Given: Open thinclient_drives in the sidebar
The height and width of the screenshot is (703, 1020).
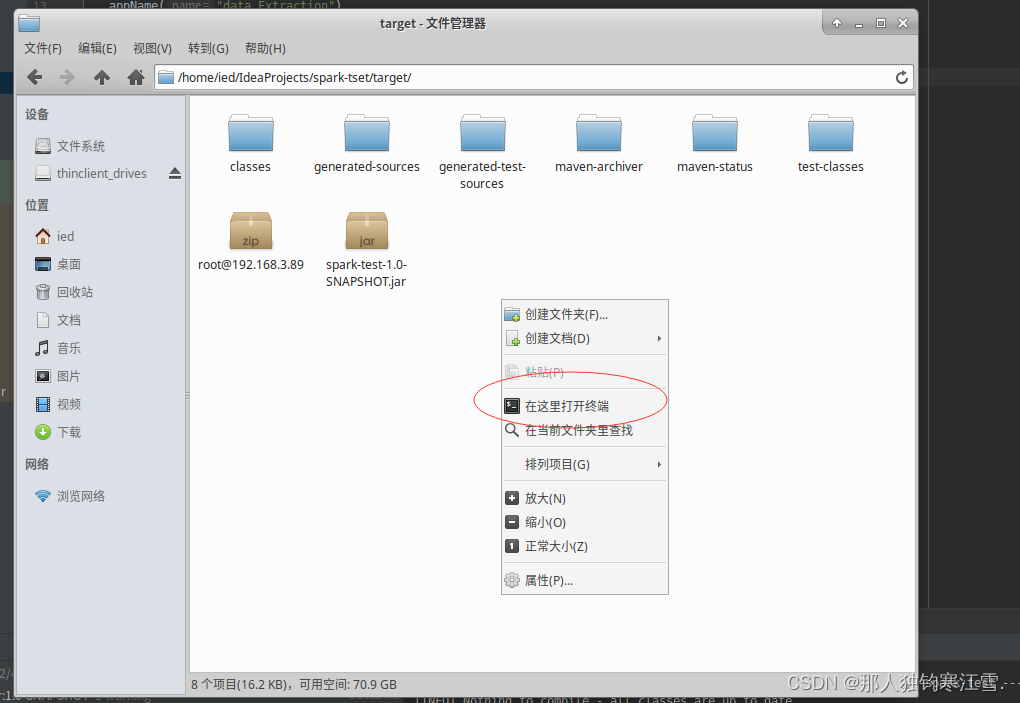Looking at the screenshot, I should [x=91, y=173].
